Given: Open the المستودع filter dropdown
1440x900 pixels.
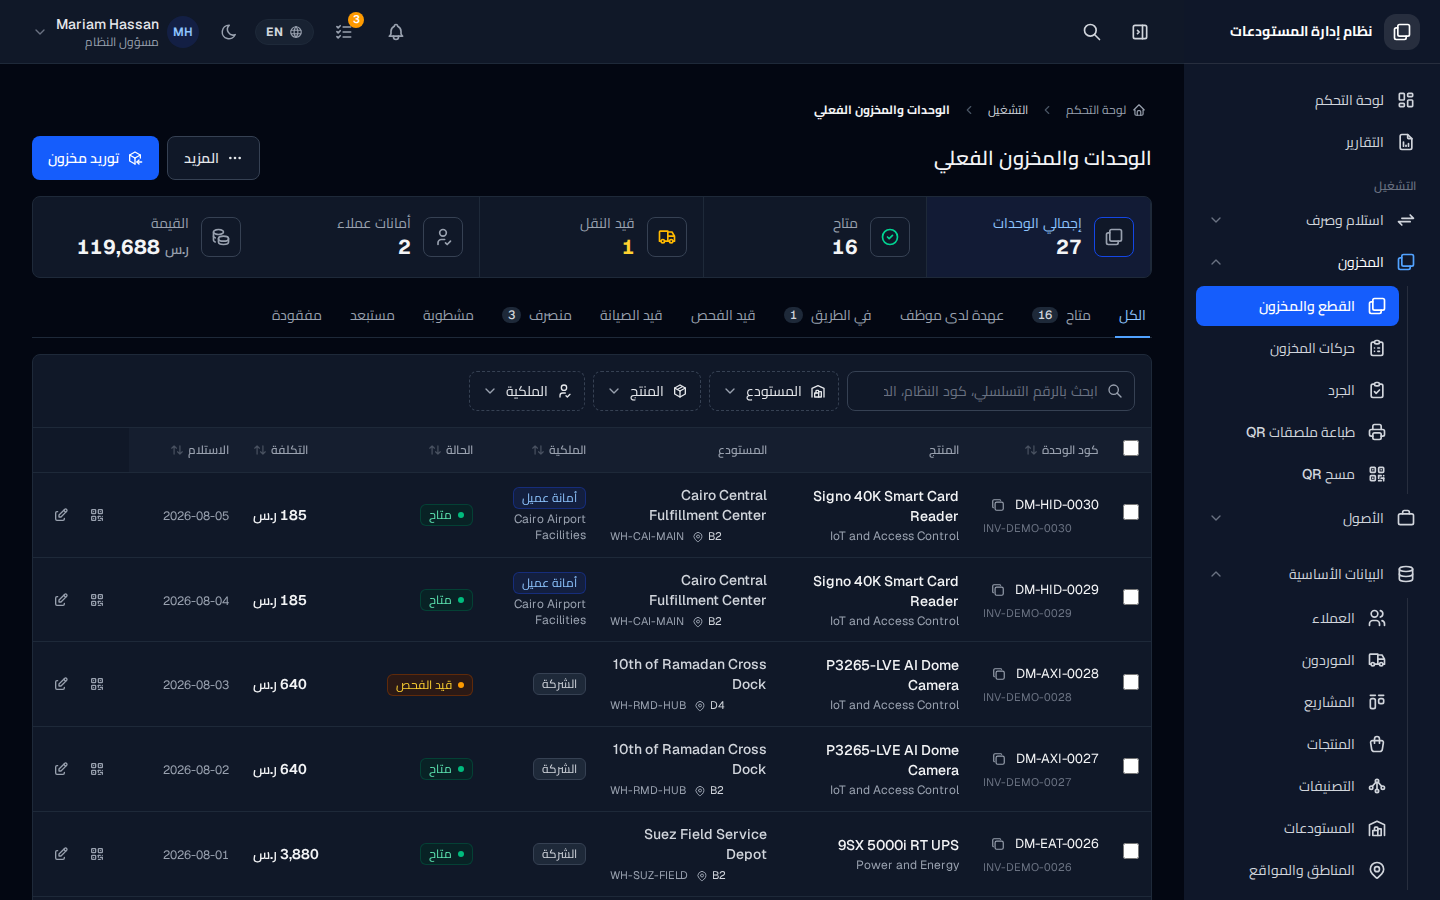Looking at the screenshot, I should 775,391.
